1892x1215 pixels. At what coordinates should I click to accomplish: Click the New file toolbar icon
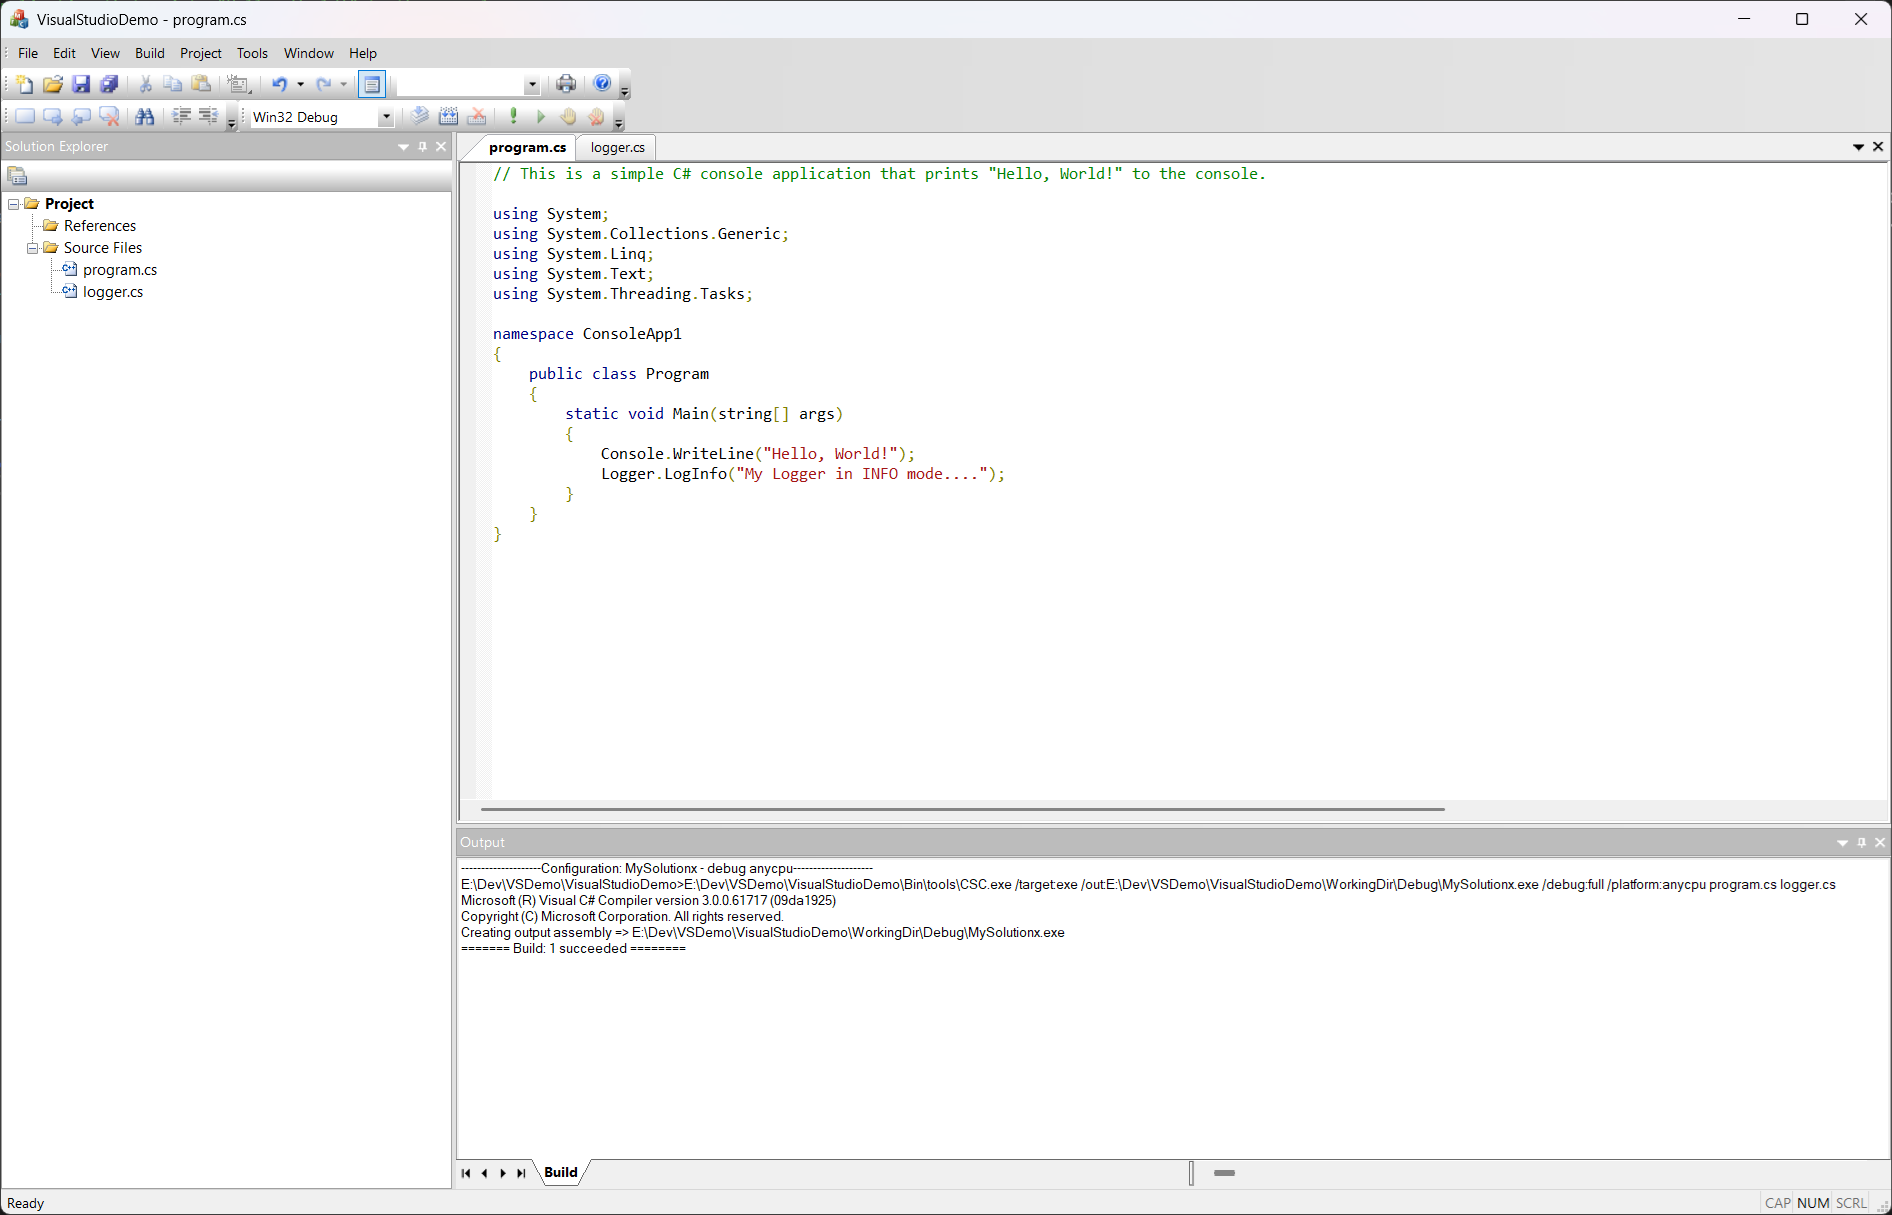tap(25, 85)
